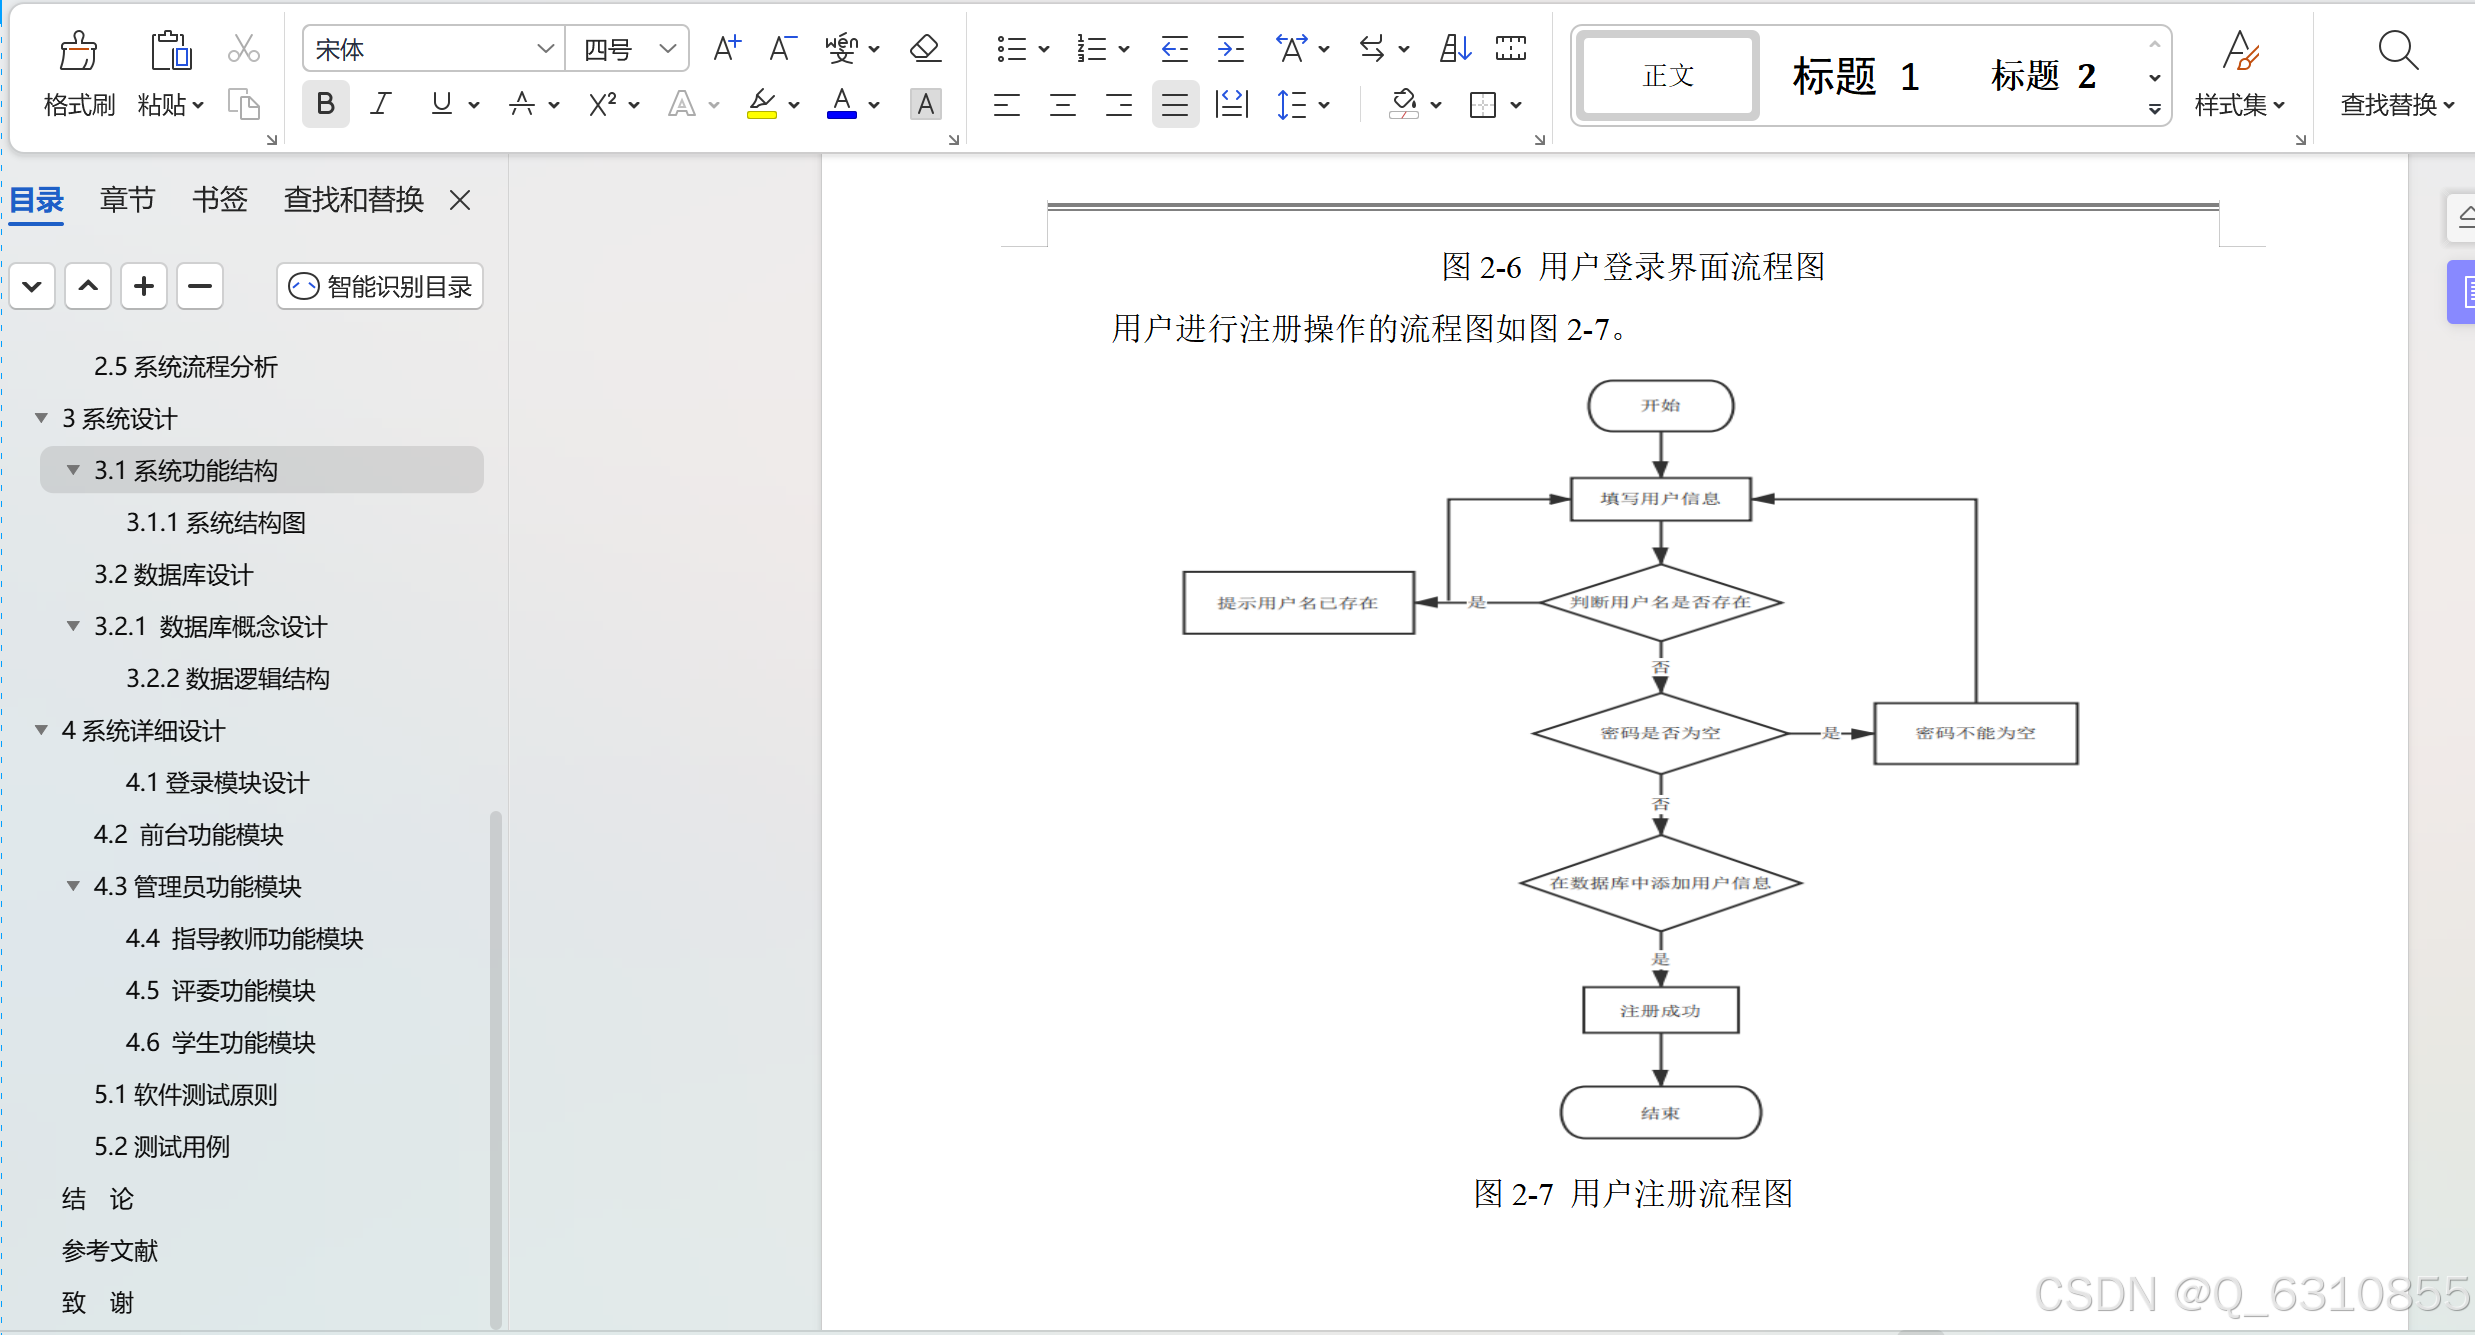The height and width of the screenshot is (1335, 2475).
Task: Click the Find and Replace magnifier icon
Action: [2397, 50]
